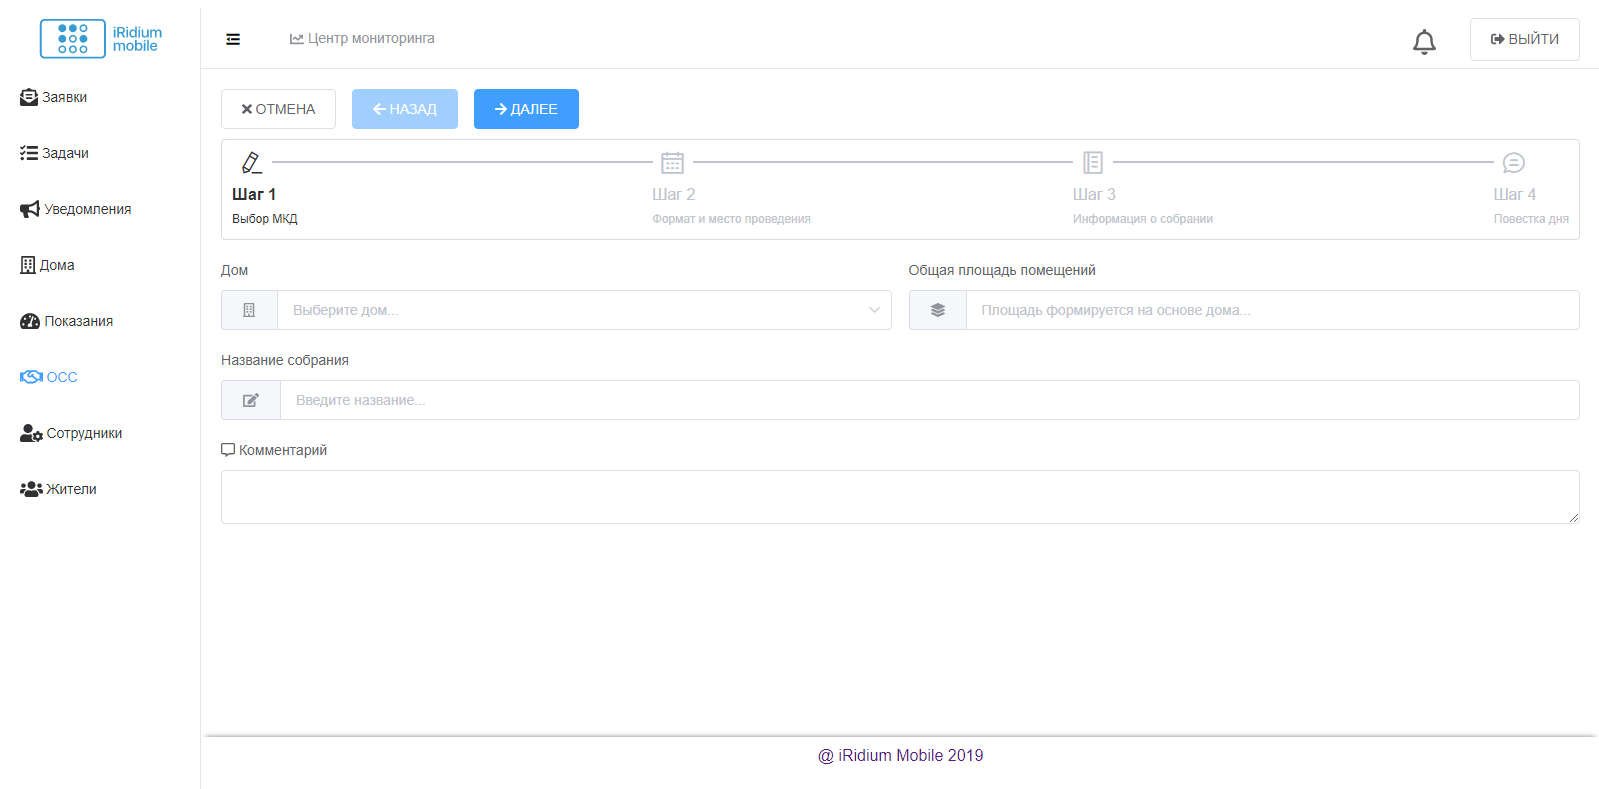
Task: Click the Шаг 4 step label
Action: (1514, 194)
